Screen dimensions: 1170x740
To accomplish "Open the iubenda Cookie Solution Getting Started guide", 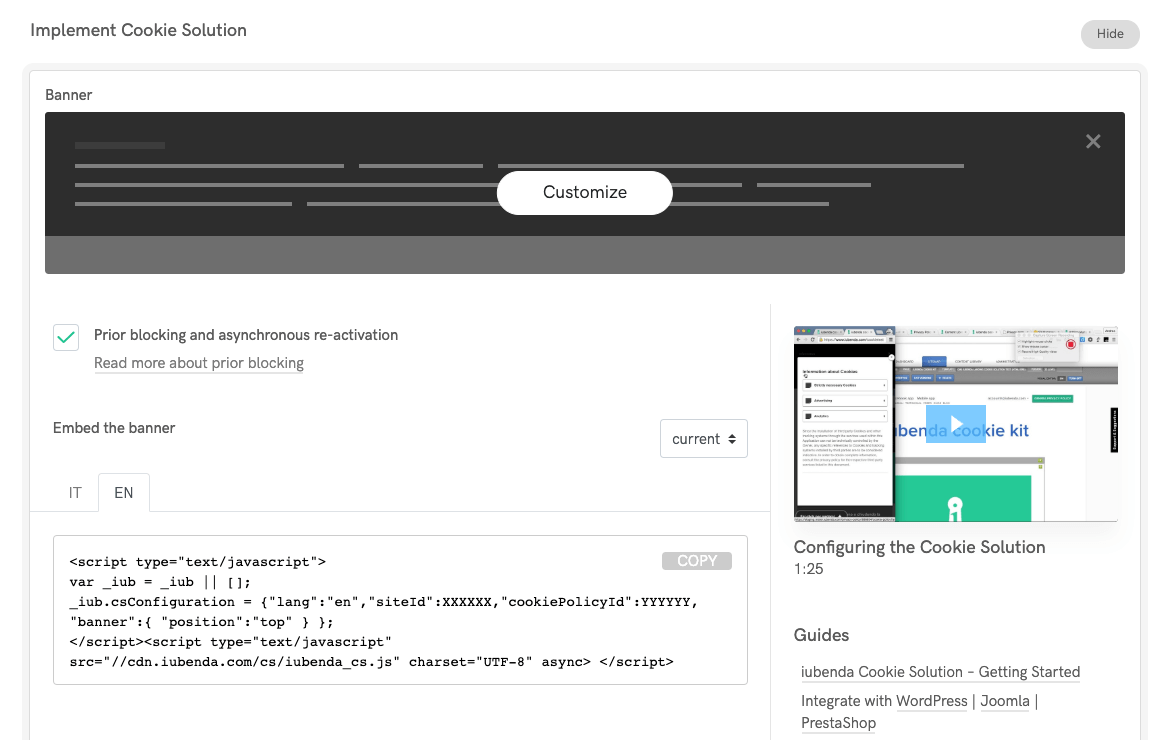I will click(x=940, y=671).
